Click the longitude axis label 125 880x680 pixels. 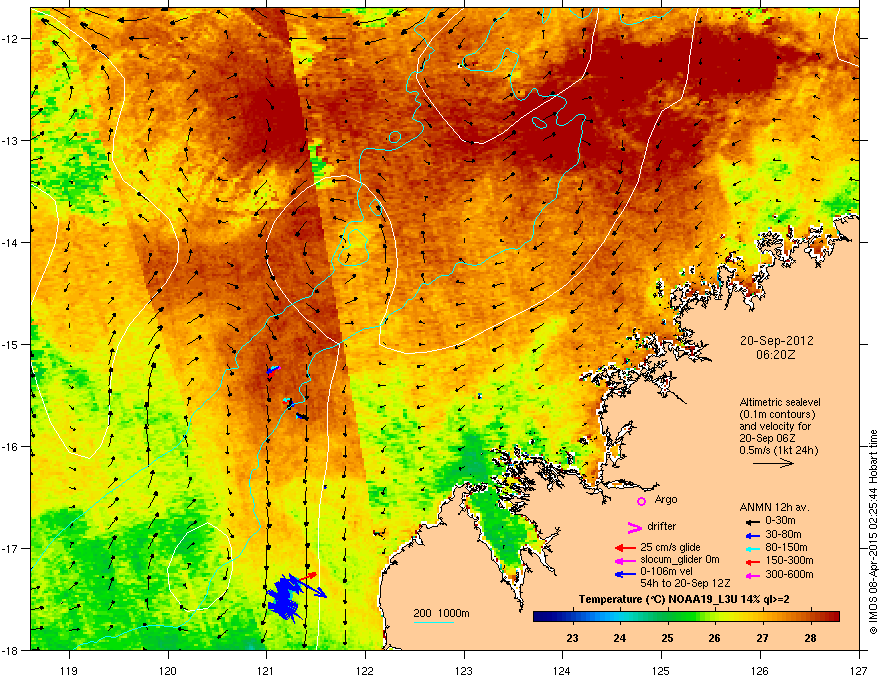coord(661,671)
